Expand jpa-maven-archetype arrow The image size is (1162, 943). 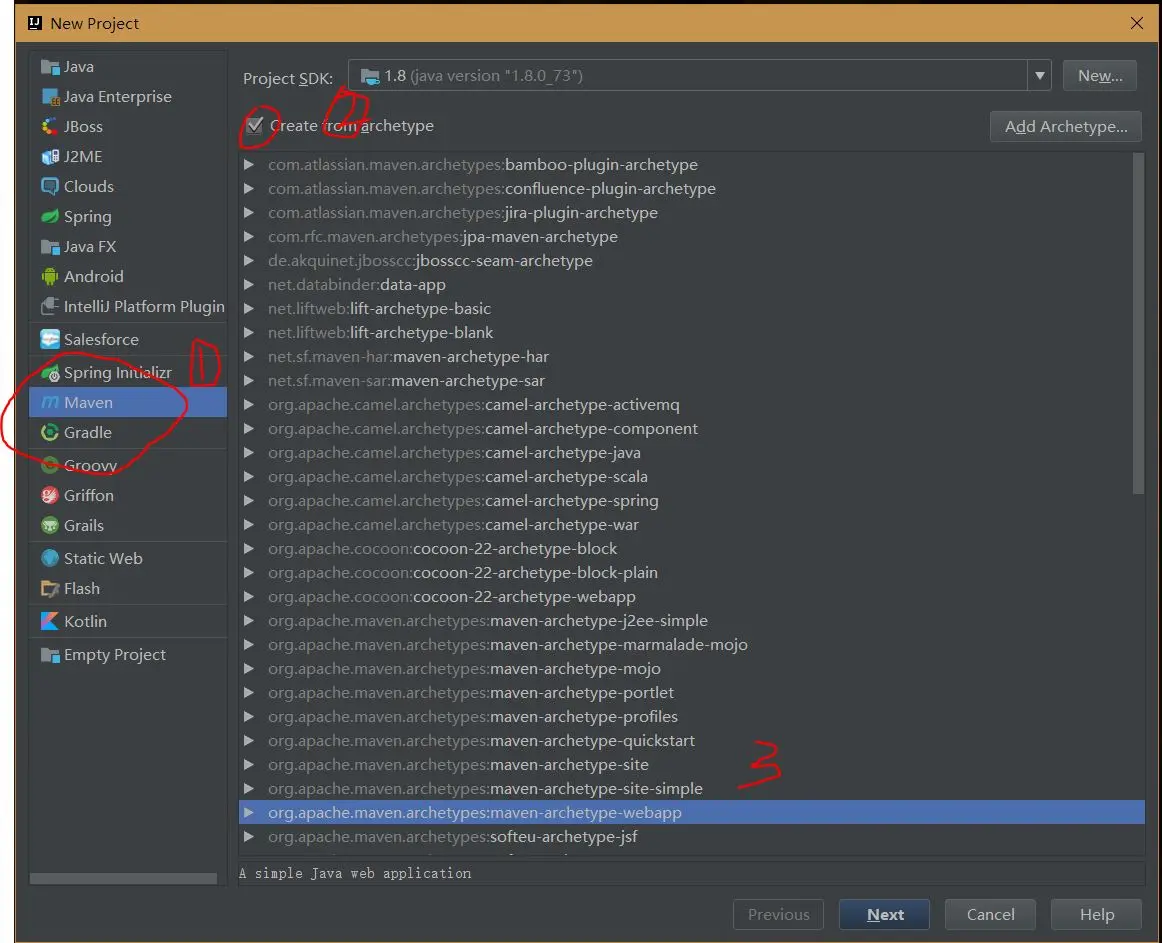tap(249, 236)
